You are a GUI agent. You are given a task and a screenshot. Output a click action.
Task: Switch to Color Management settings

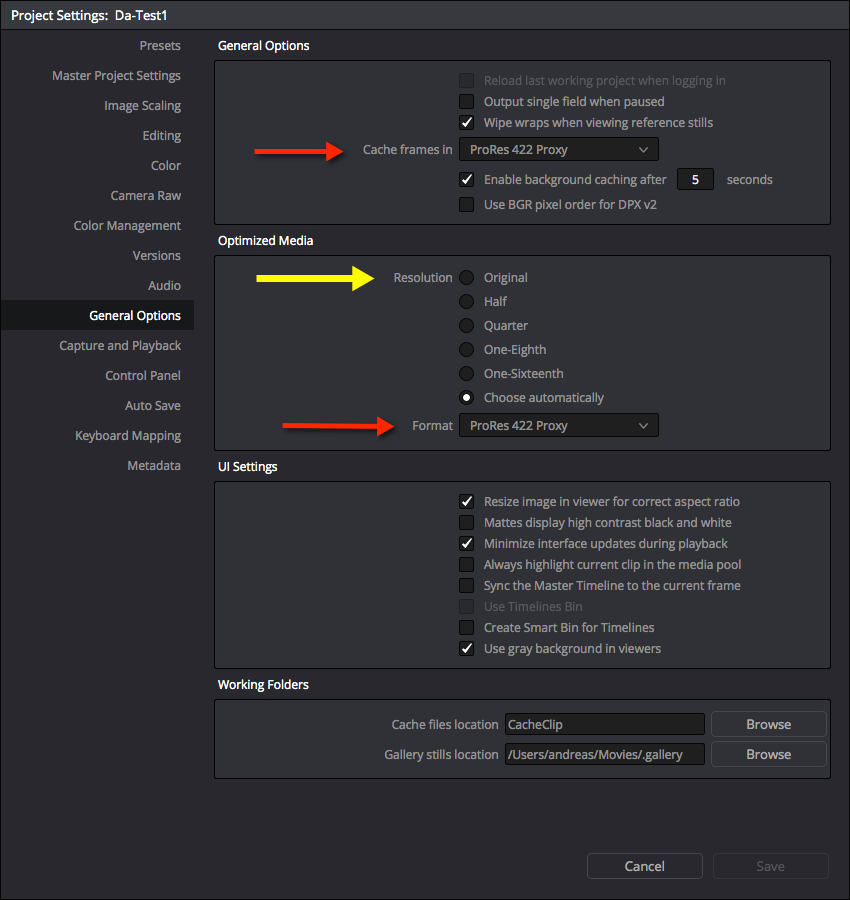[x=127, y=226]
